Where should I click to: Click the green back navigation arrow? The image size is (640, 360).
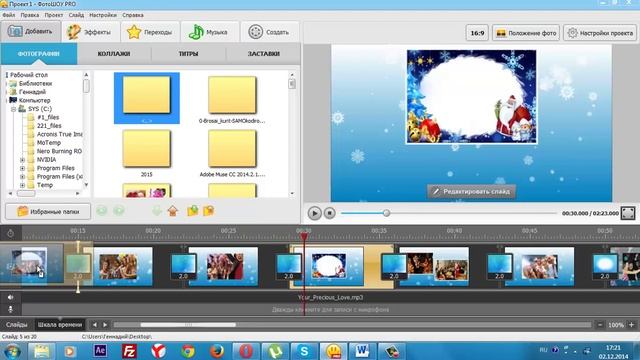click(x=102, y=211)
